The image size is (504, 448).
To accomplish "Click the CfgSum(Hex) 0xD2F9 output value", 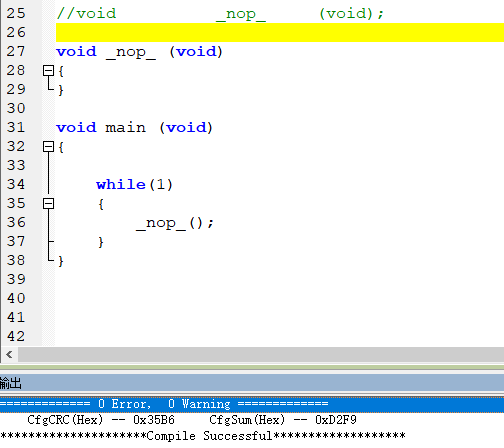I will [x=283, y=420].
